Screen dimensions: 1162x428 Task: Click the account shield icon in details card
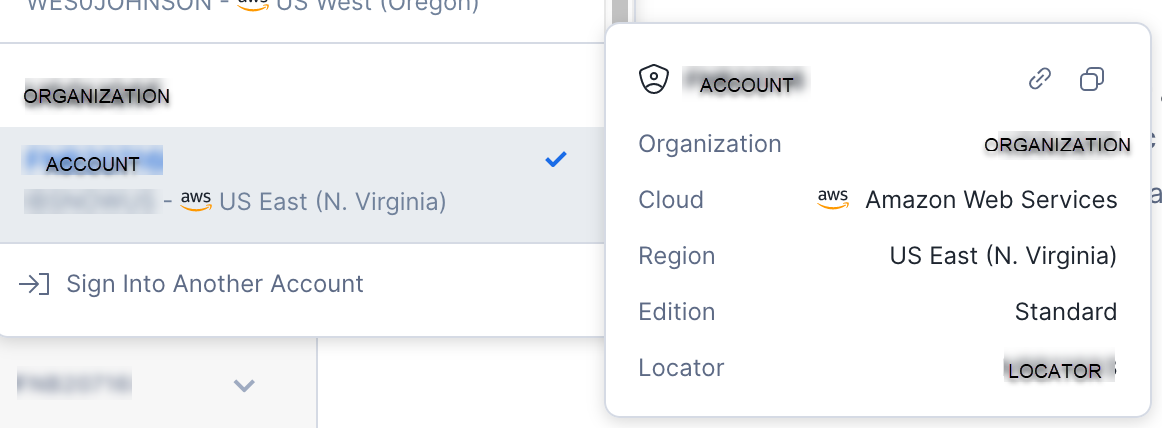[654, 79]
